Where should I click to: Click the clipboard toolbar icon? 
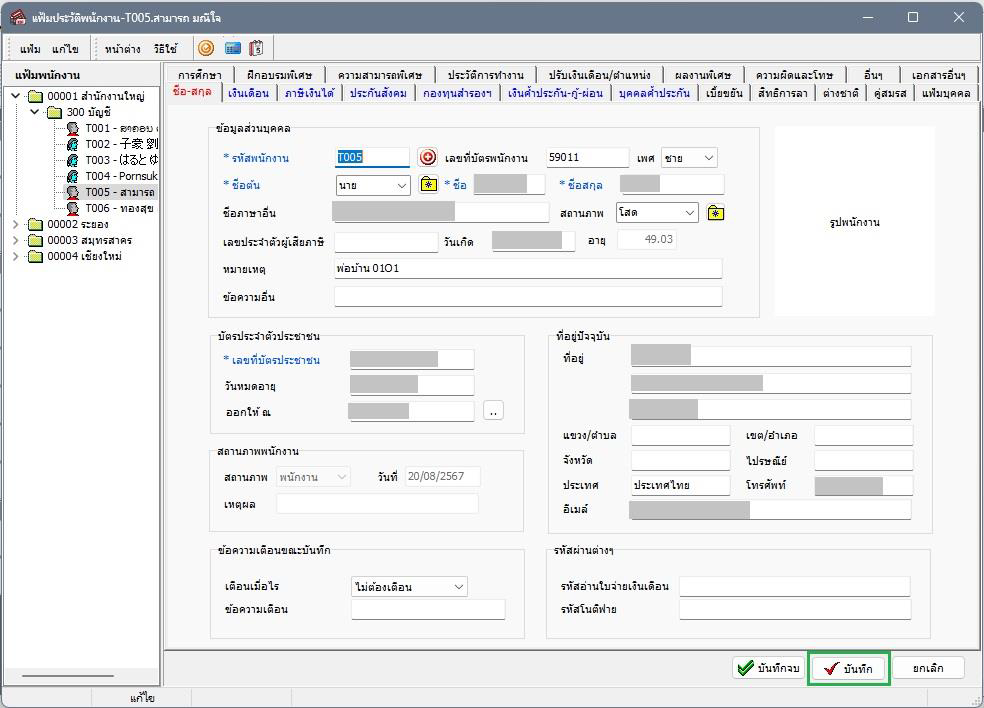click(x=256, y=48)
